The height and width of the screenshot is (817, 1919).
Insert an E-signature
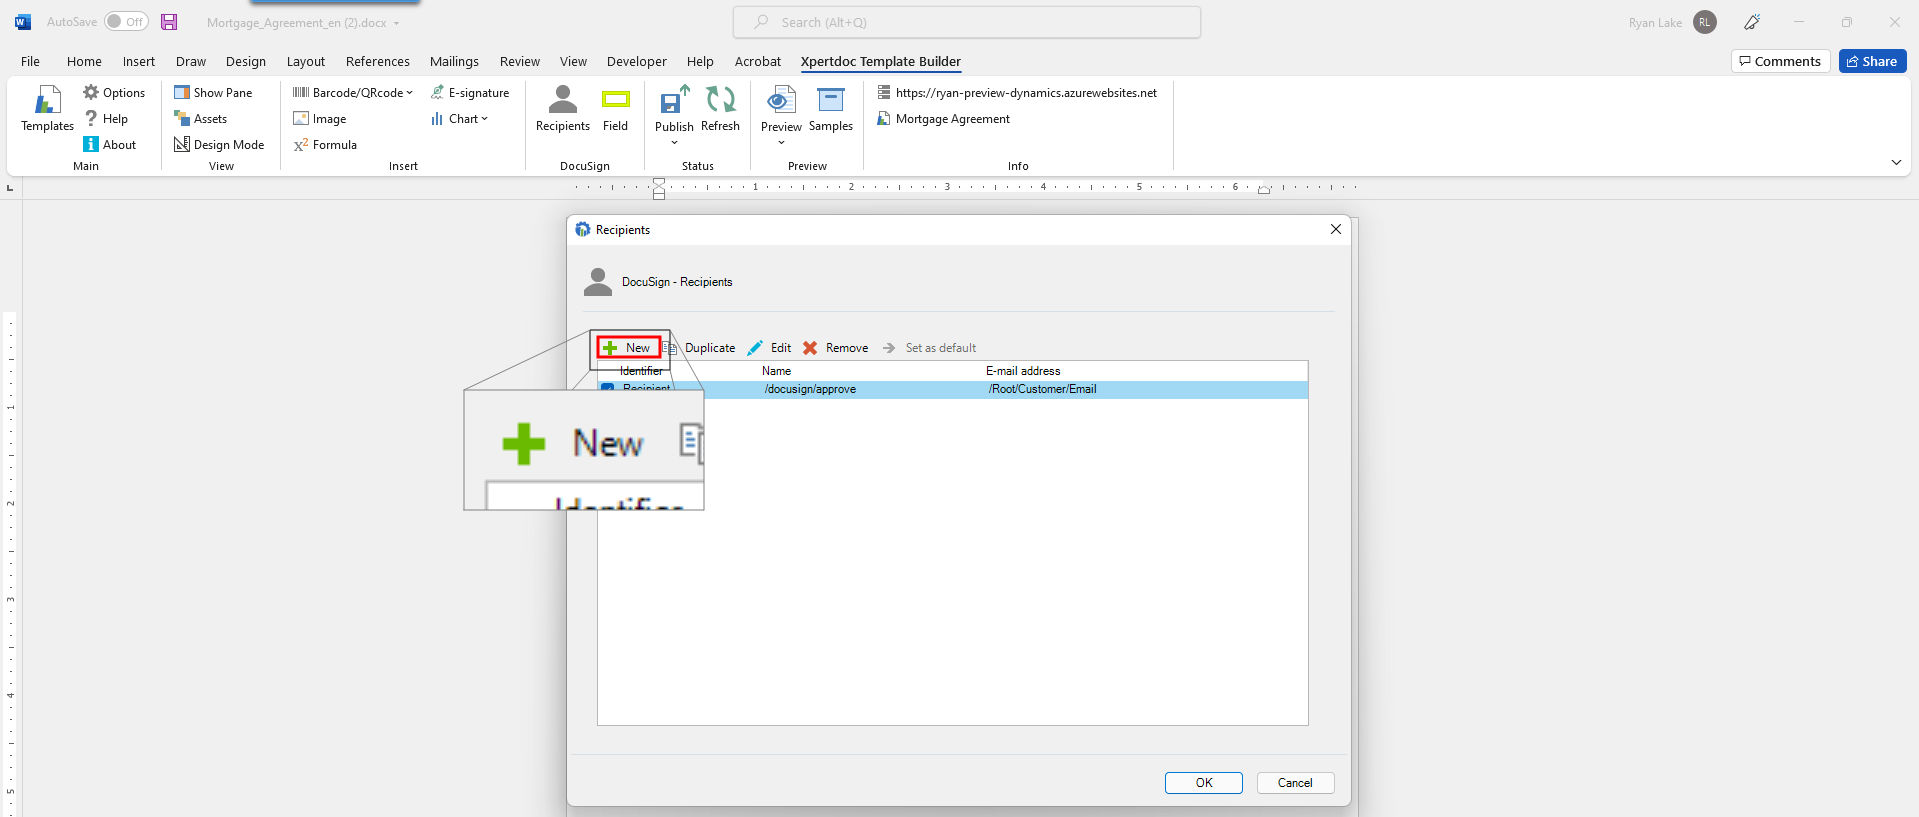tap(470, 92)
